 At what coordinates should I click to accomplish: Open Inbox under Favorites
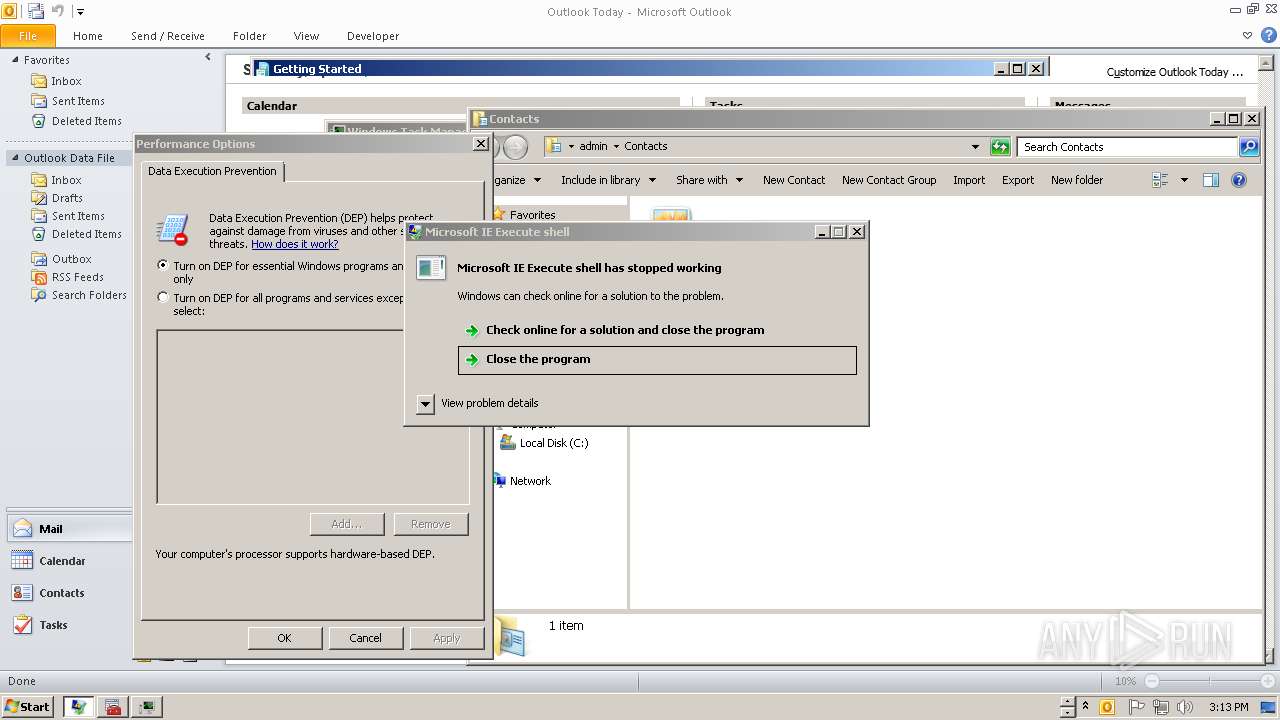pyautogui.click(x=66, y=81)
